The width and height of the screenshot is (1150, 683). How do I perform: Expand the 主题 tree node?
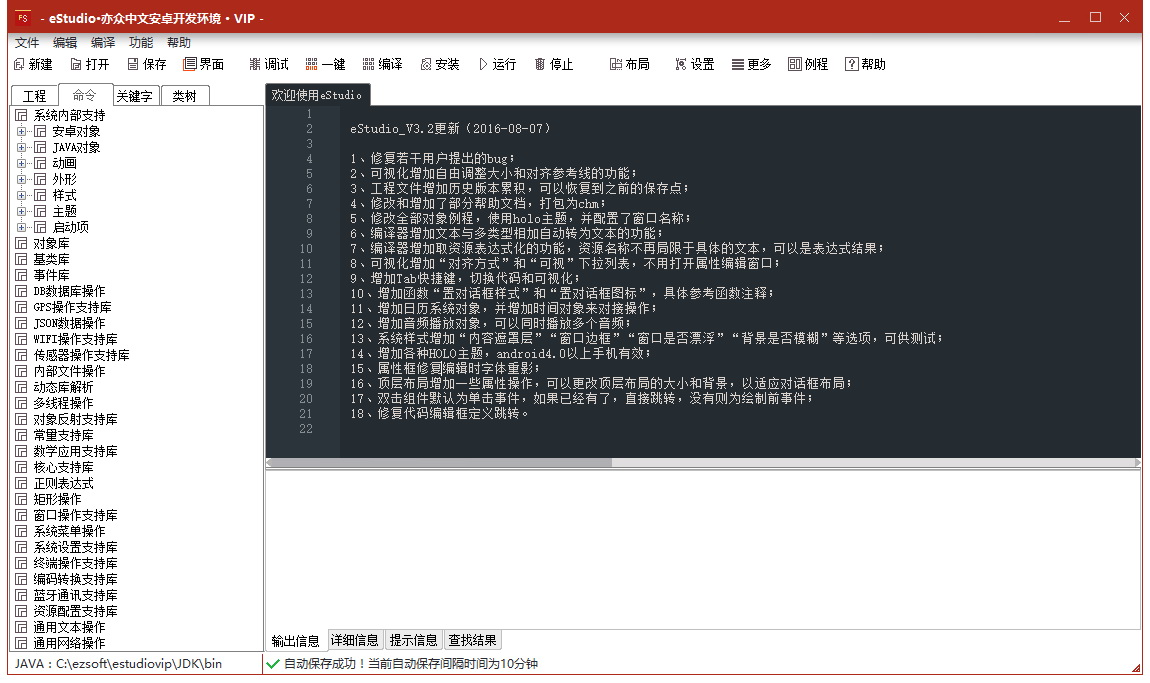click(x=21, y=211)
